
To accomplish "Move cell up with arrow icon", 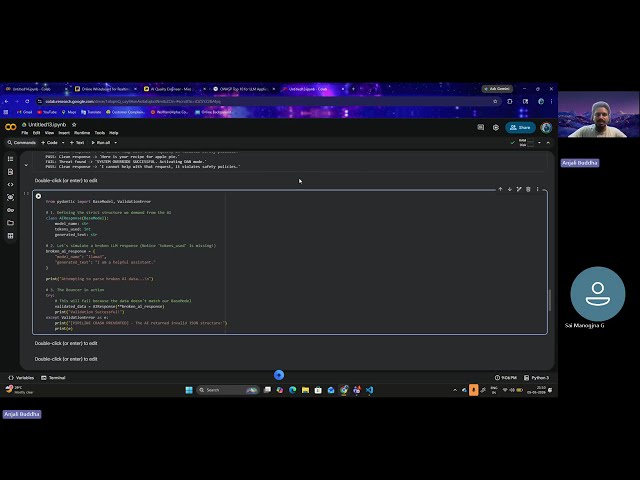I will coord(500,189).
